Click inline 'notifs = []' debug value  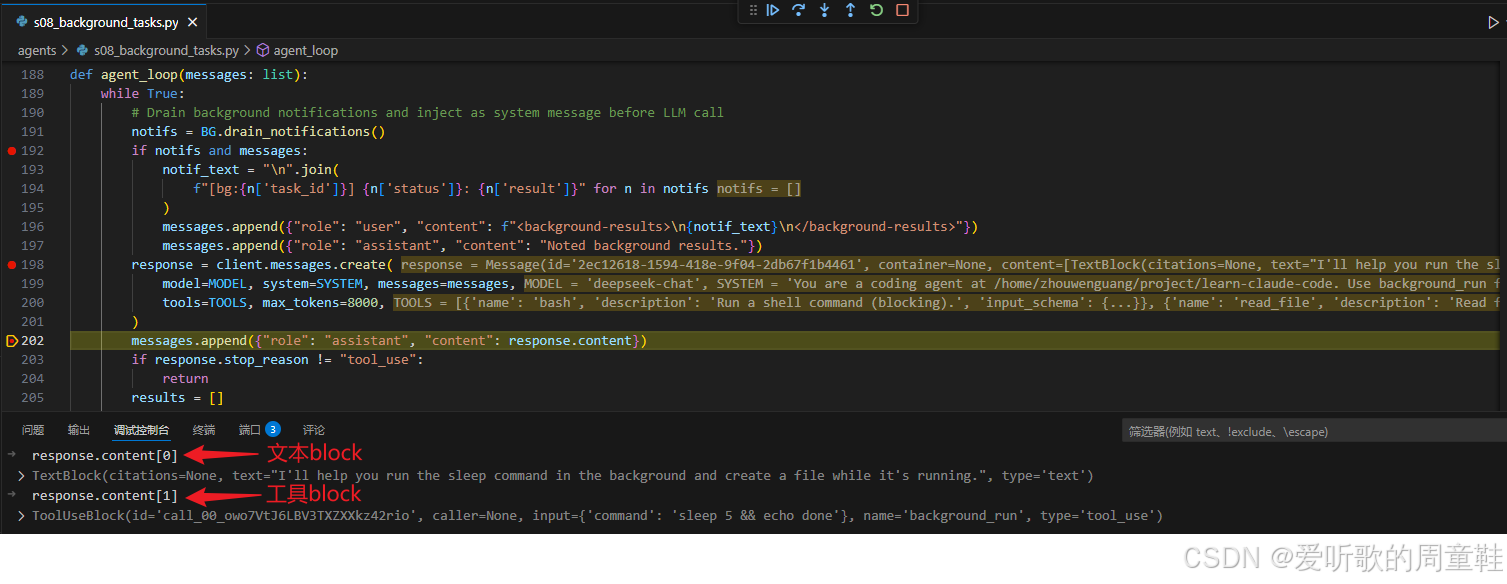click(x=759, y=189)
